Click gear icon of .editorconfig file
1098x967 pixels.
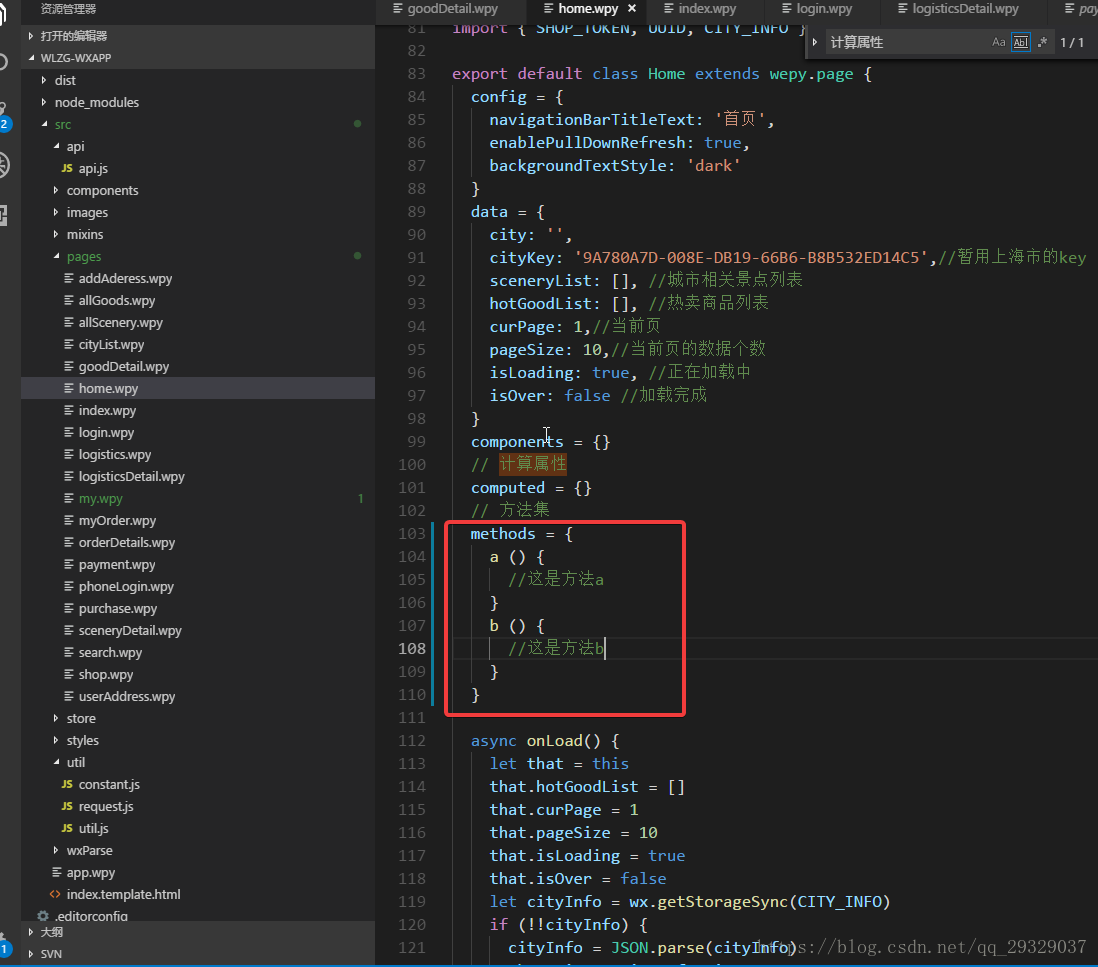tap(43, 916)
